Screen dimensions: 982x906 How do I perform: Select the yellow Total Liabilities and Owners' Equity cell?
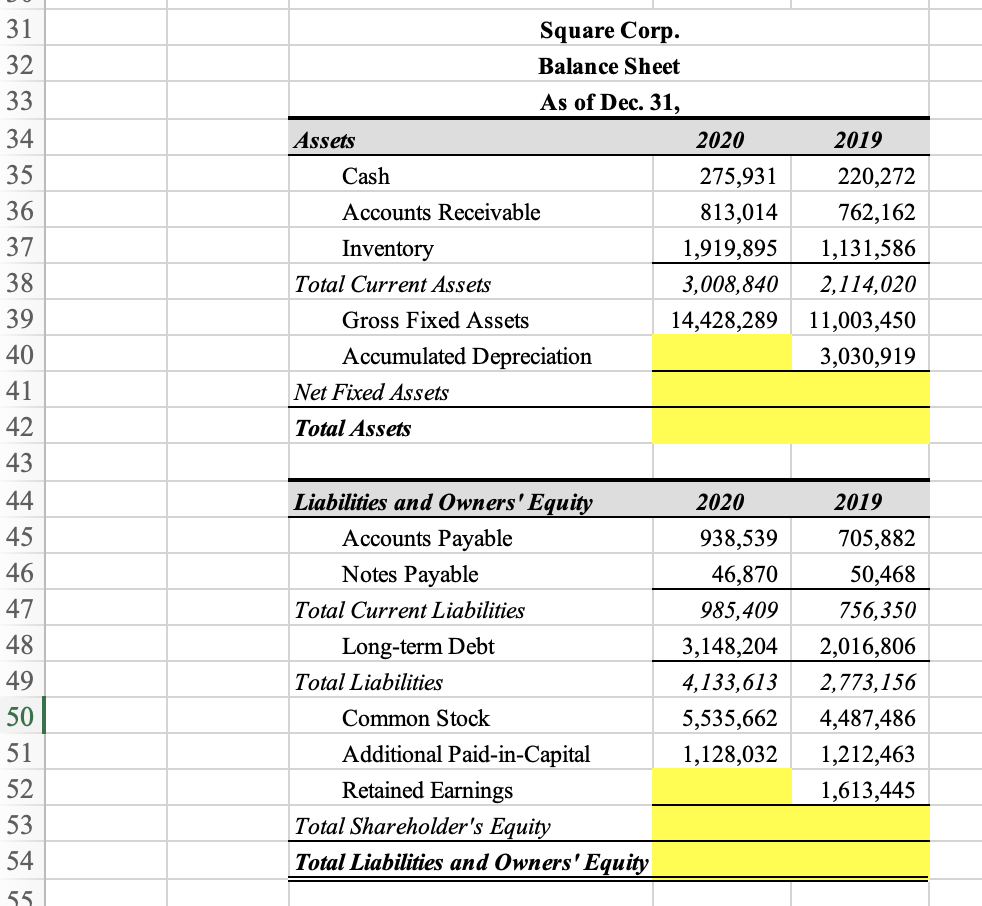pyautogui.click(x=790, y=861)
